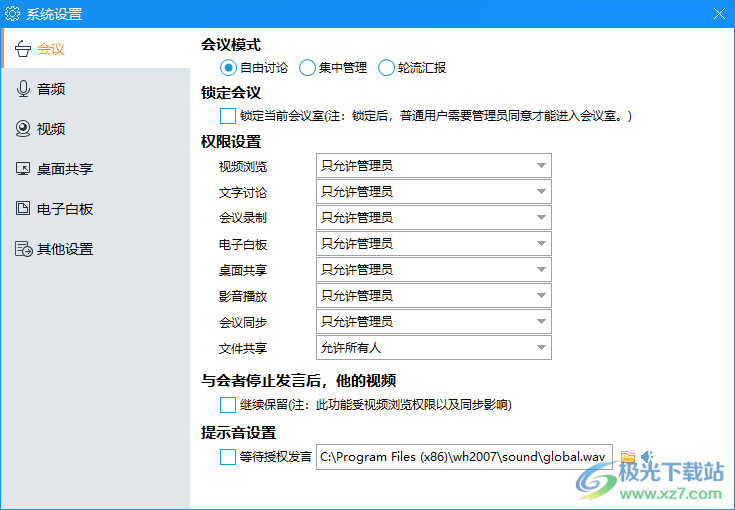Switch to the 音频 settings tab
This screenshot has height=510, width=735.
click(96, 89)
